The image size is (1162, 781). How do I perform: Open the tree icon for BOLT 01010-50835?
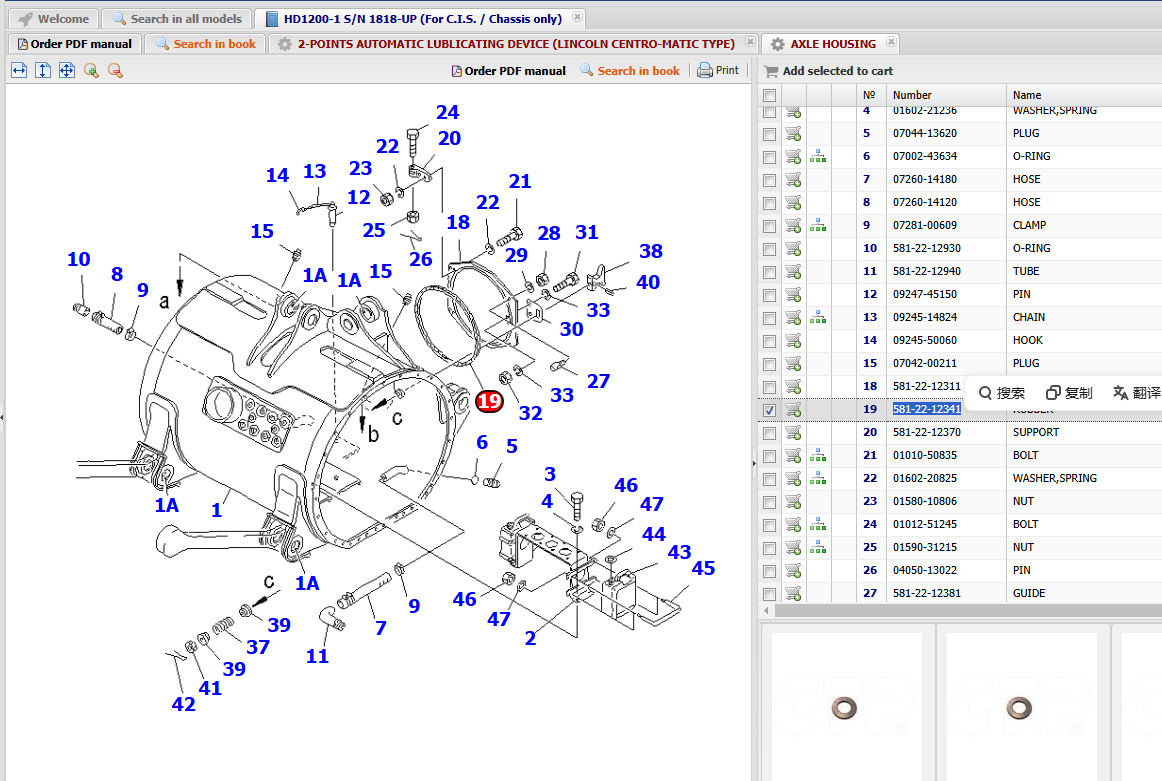pos(818,455)
